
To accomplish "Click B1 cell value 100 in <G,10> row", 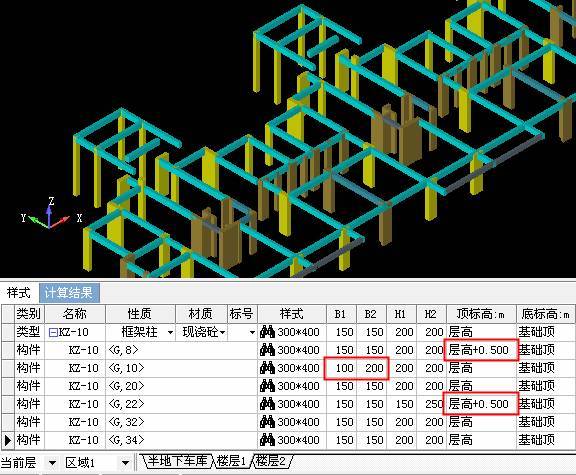I will [x=344, y=368].
